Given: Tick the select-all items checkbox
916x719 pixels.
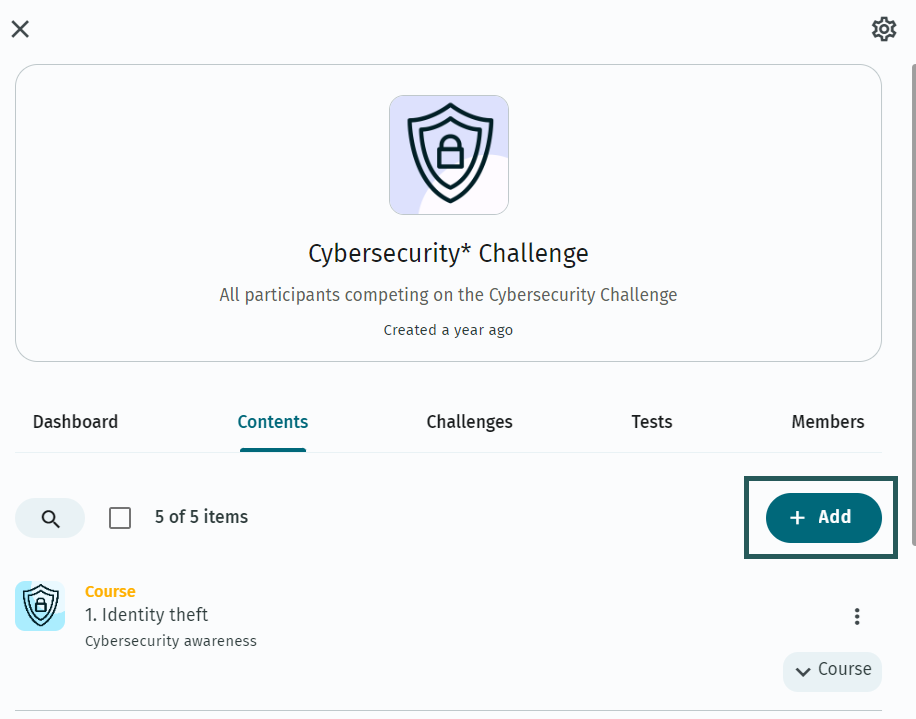Looking at the screenshot, I should (x=120, y=518).
